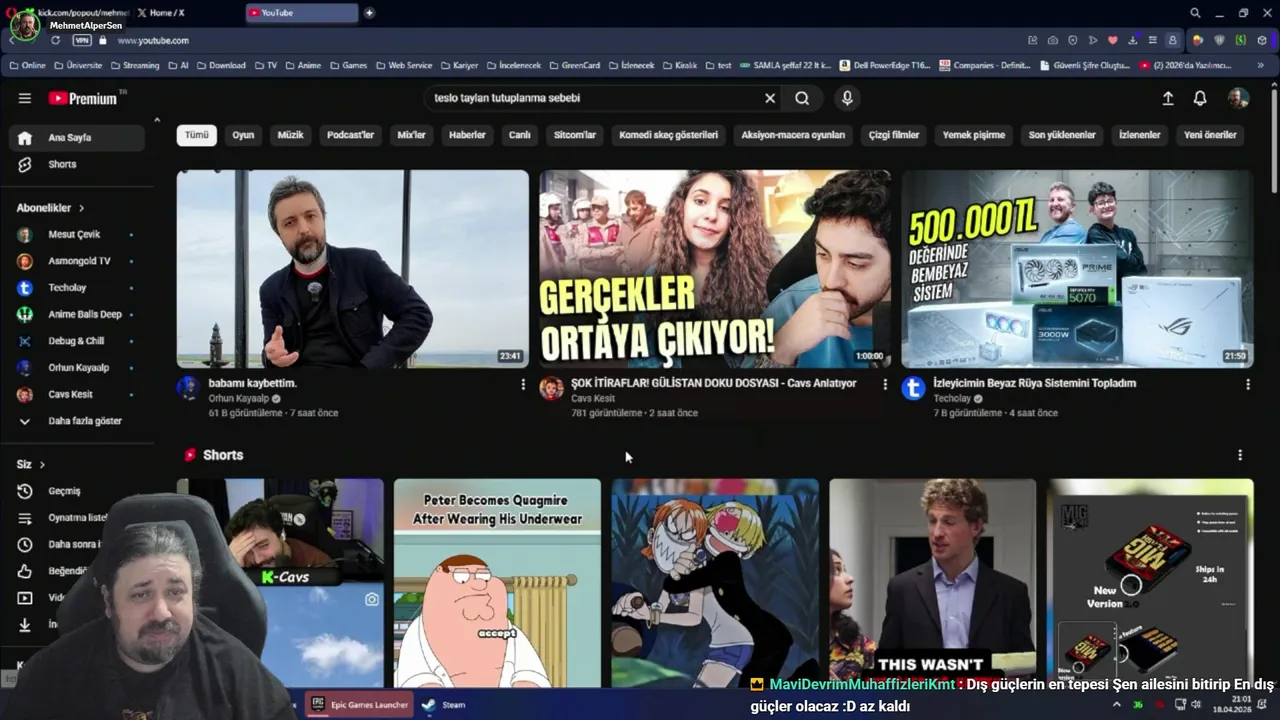Open options for 'babamı kaybettim.' video
Viewport: 1280px width, 720px height.
click(x=522, y=384)
